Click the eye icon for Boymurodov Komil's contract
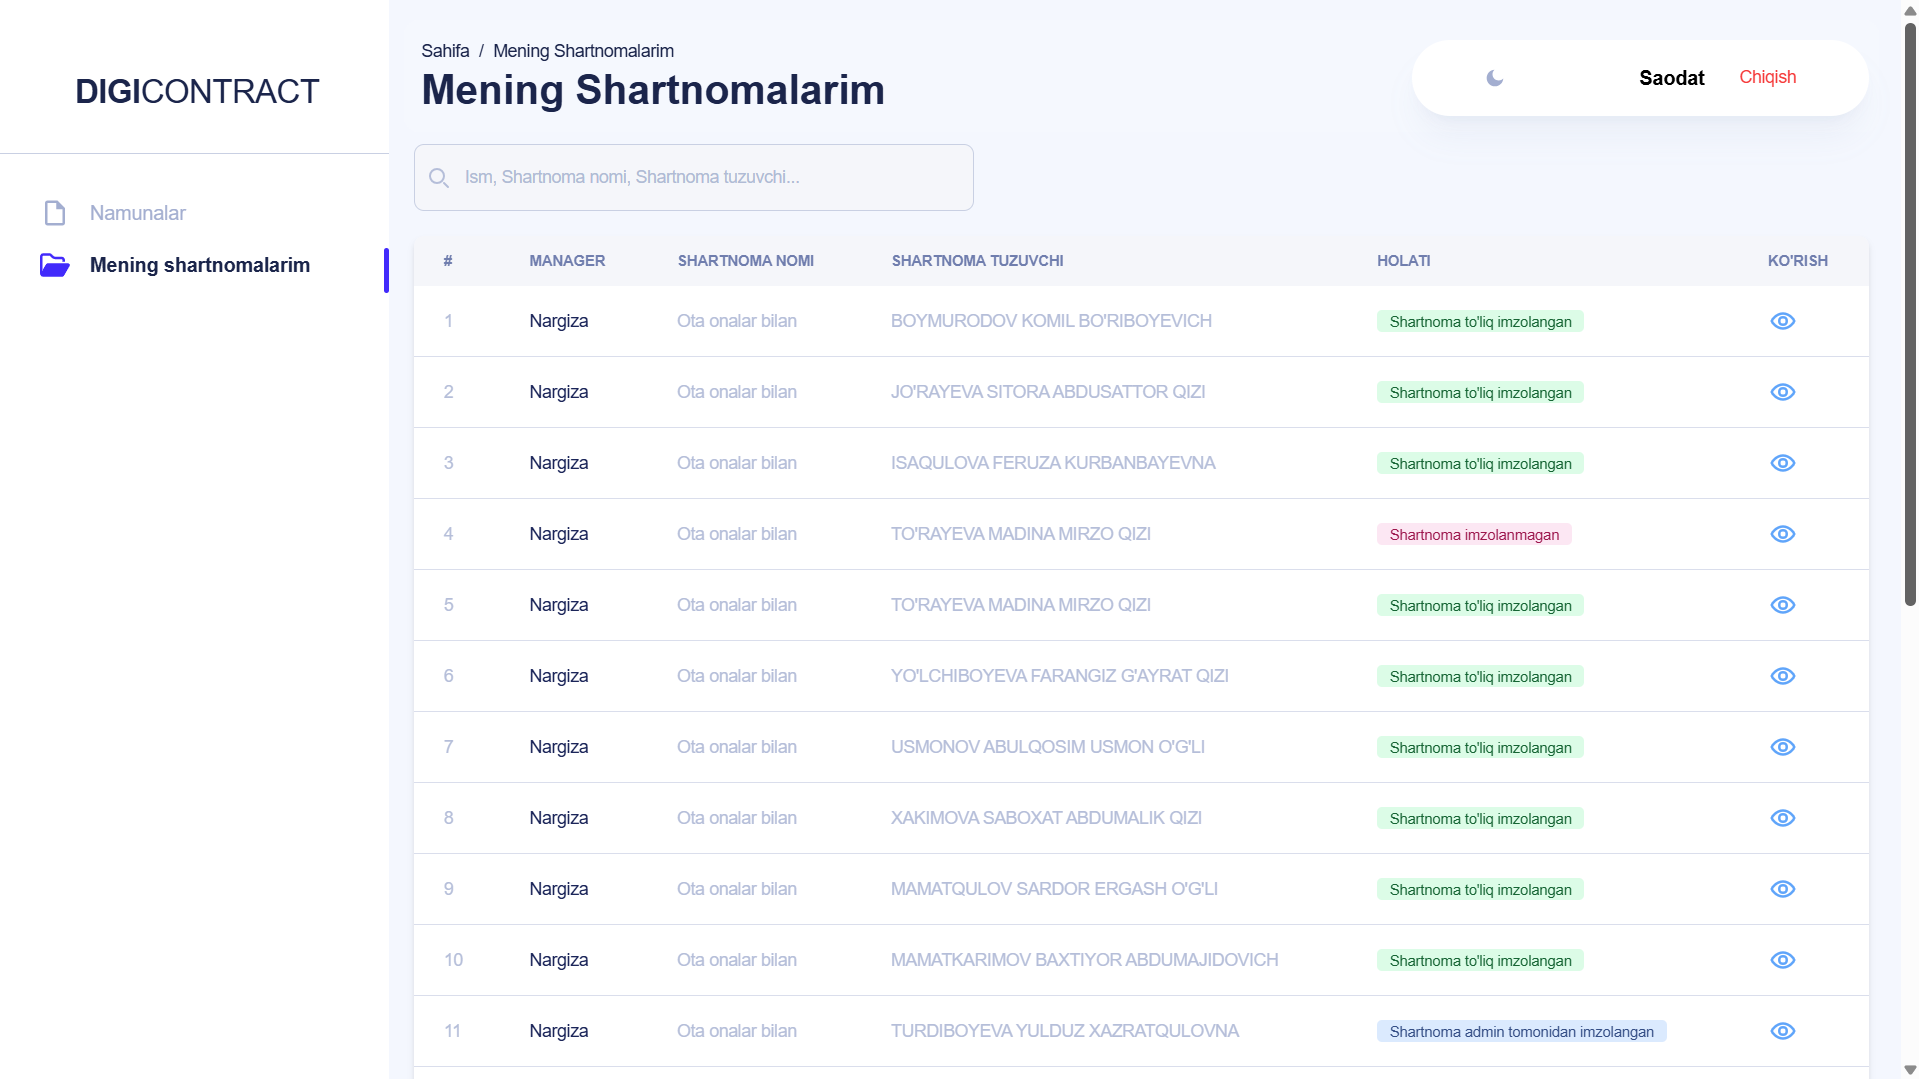Viewport: 1919px width, 1079px height. pyautogui.click(x=1782, y=321)
